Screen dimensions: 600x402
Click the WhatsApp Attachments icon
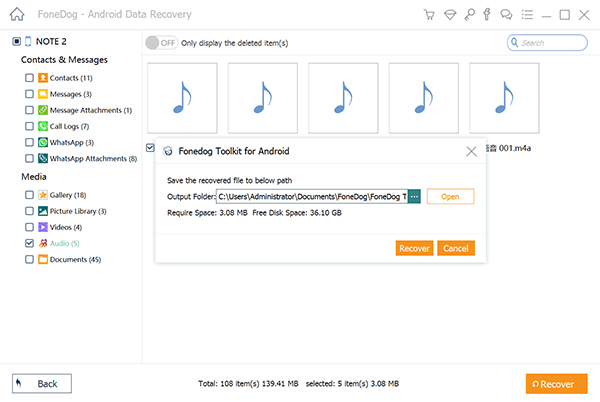pyautogui.click(x=43, y=158)
